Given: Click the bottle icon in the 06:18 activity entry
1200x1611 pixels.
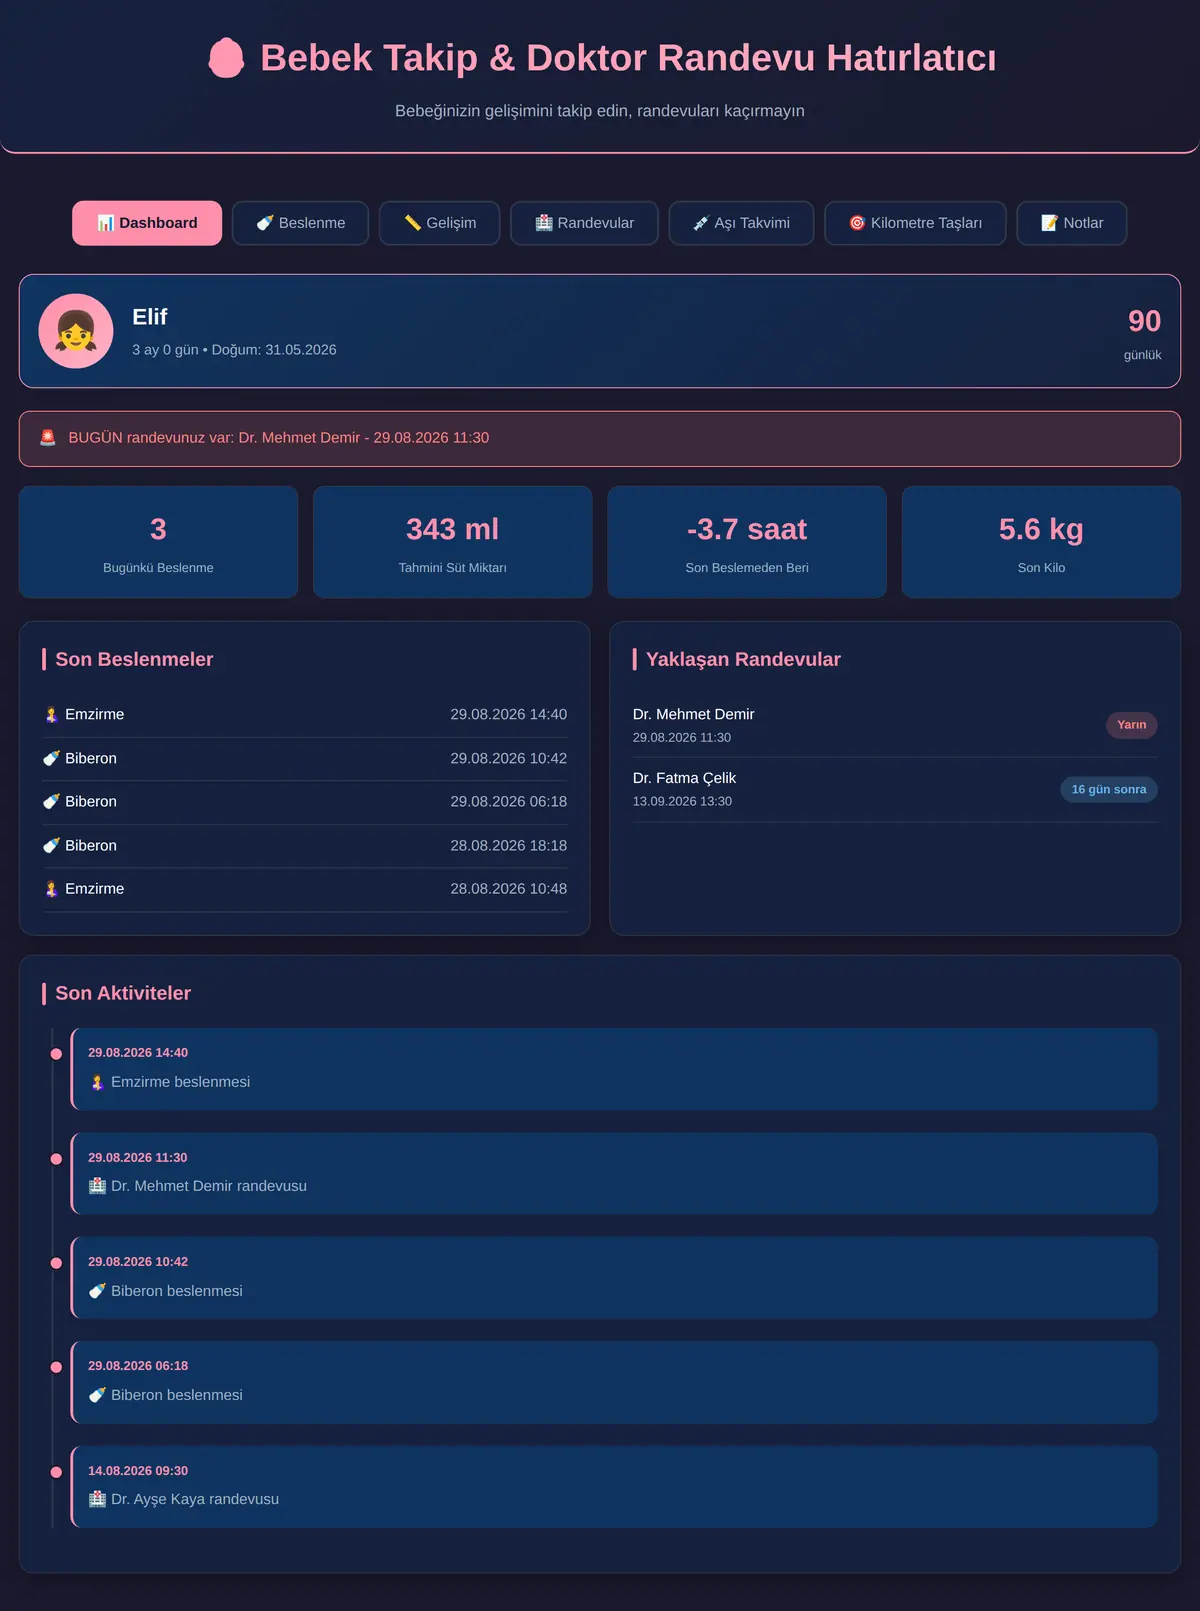Looking at the screenshot, I should coord(97,1395).
